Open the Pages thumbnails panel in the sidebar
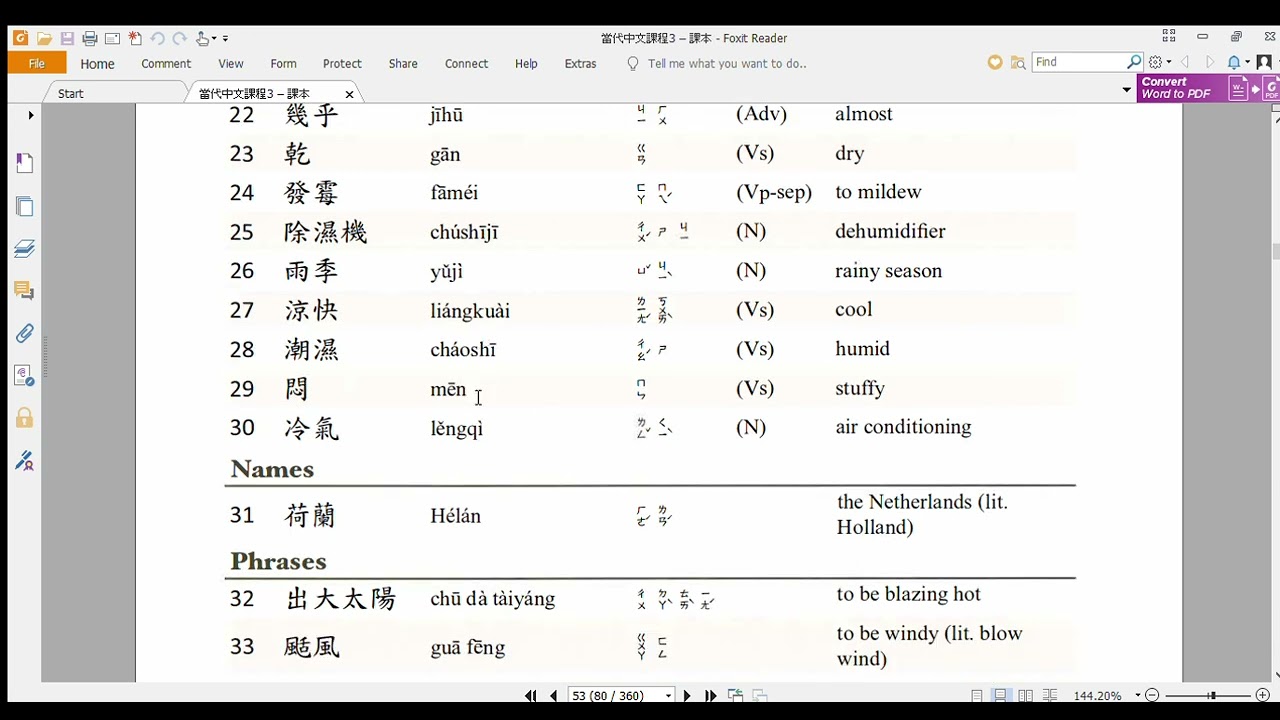1280x720 pixels. coord(25,206)
